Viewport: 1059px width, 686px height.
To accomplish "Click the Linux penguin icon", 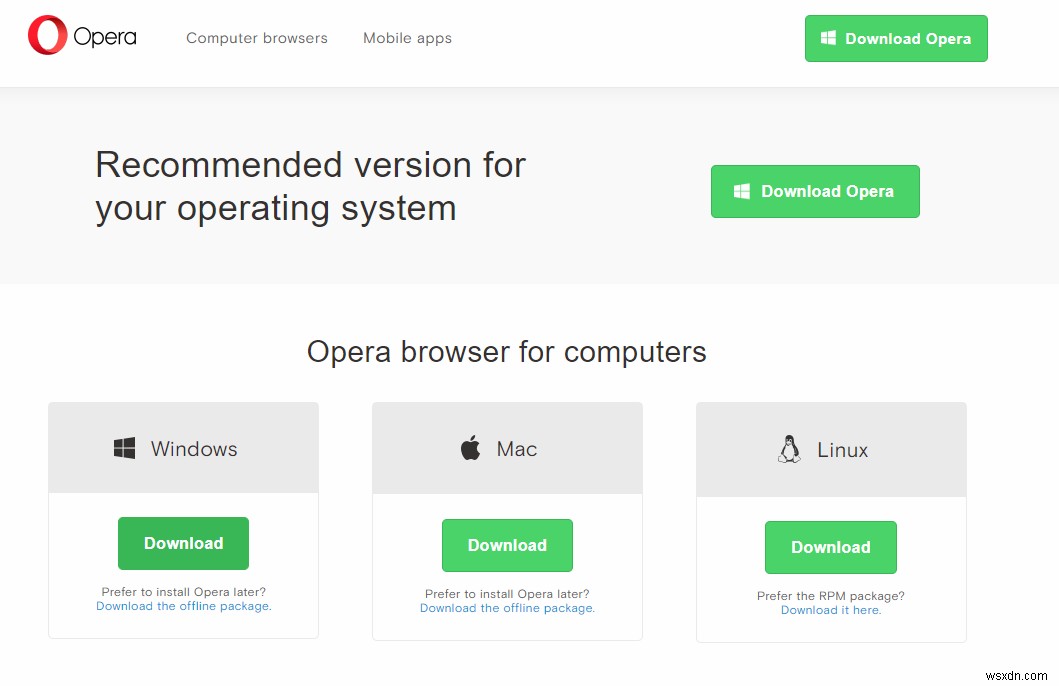I will pyautogui.click(x=790, y=449).
